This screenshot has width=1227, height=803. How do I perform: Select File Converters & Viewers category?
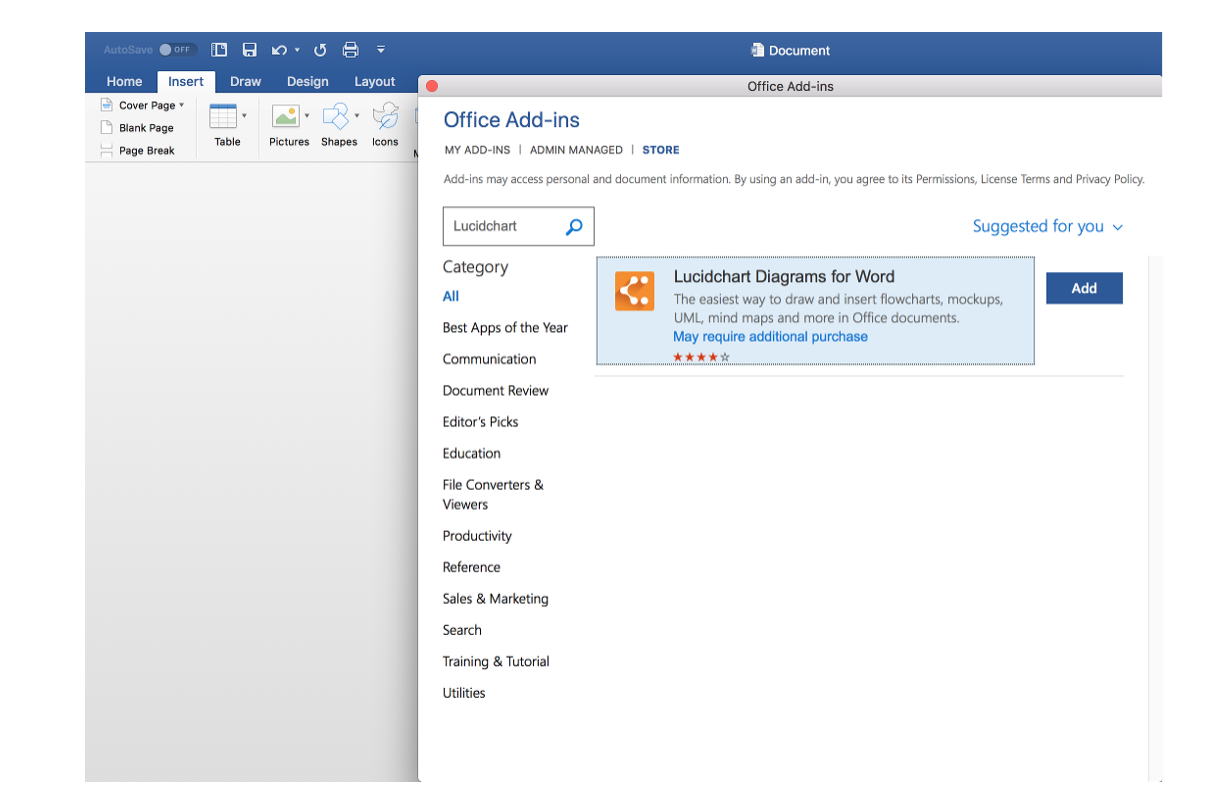[493, 495]
